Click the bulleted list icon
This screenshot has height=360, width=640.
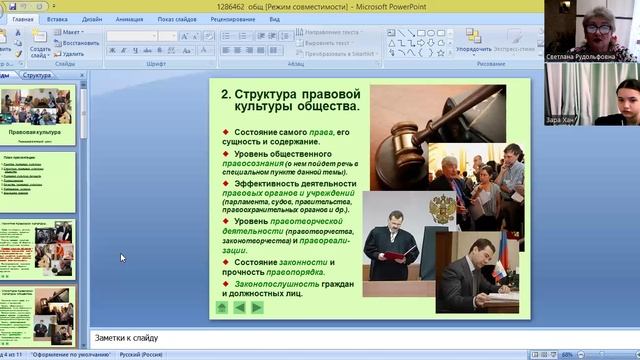226,36
